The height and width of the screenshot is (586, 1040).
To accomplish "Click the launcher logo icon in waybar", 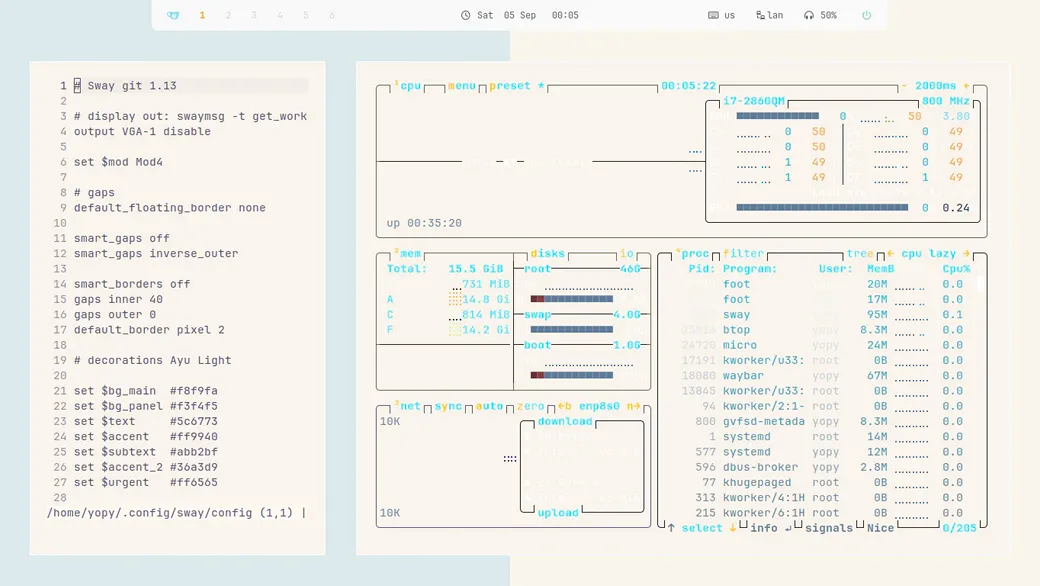I will (173, 15).
